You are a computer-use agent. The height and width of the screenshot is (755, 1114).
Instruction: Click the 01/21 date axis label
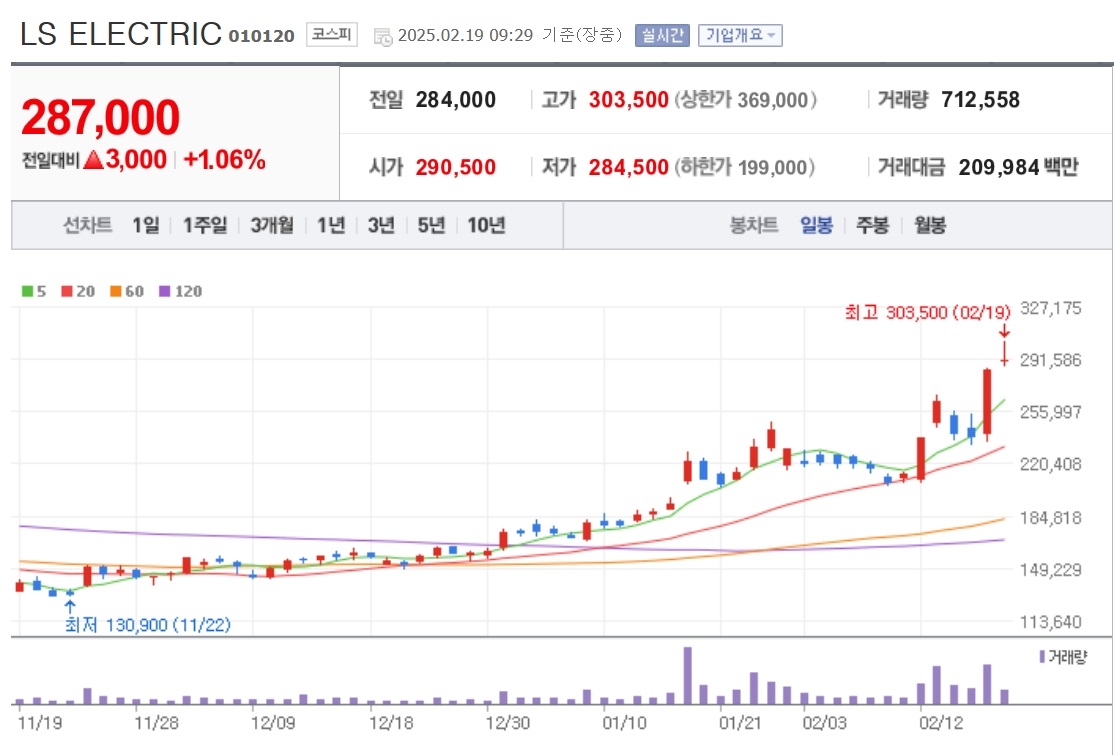pyautogui.click(x=740, y=723)
